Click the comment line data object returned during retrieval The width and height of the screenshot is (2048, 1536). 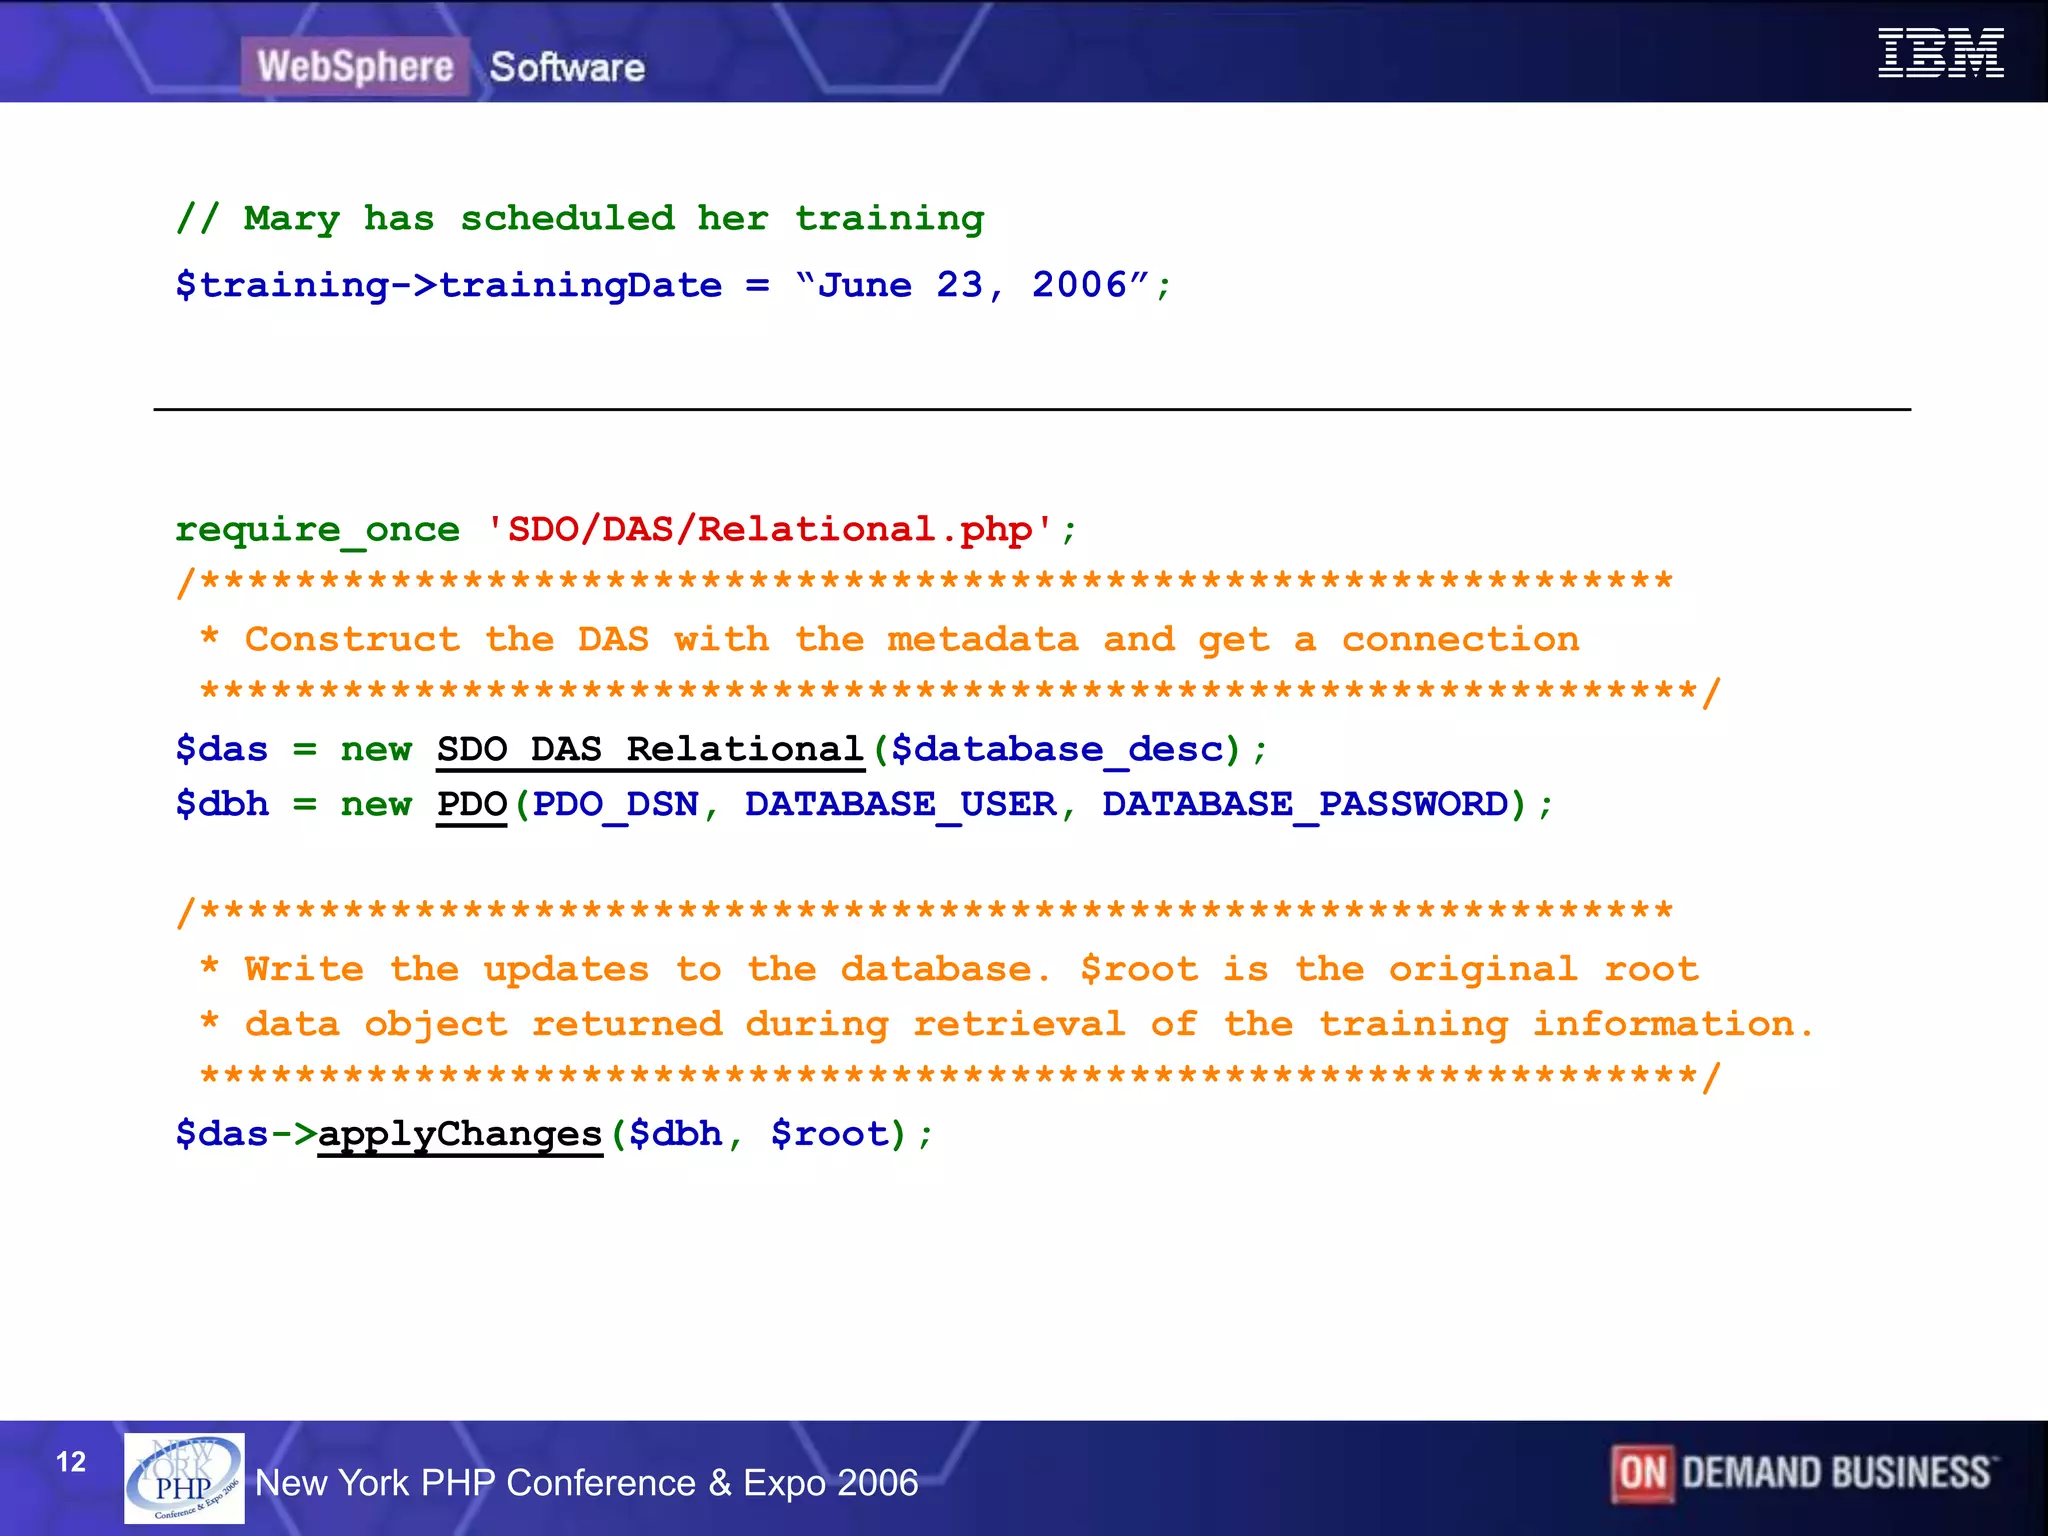[1007, 1025]
